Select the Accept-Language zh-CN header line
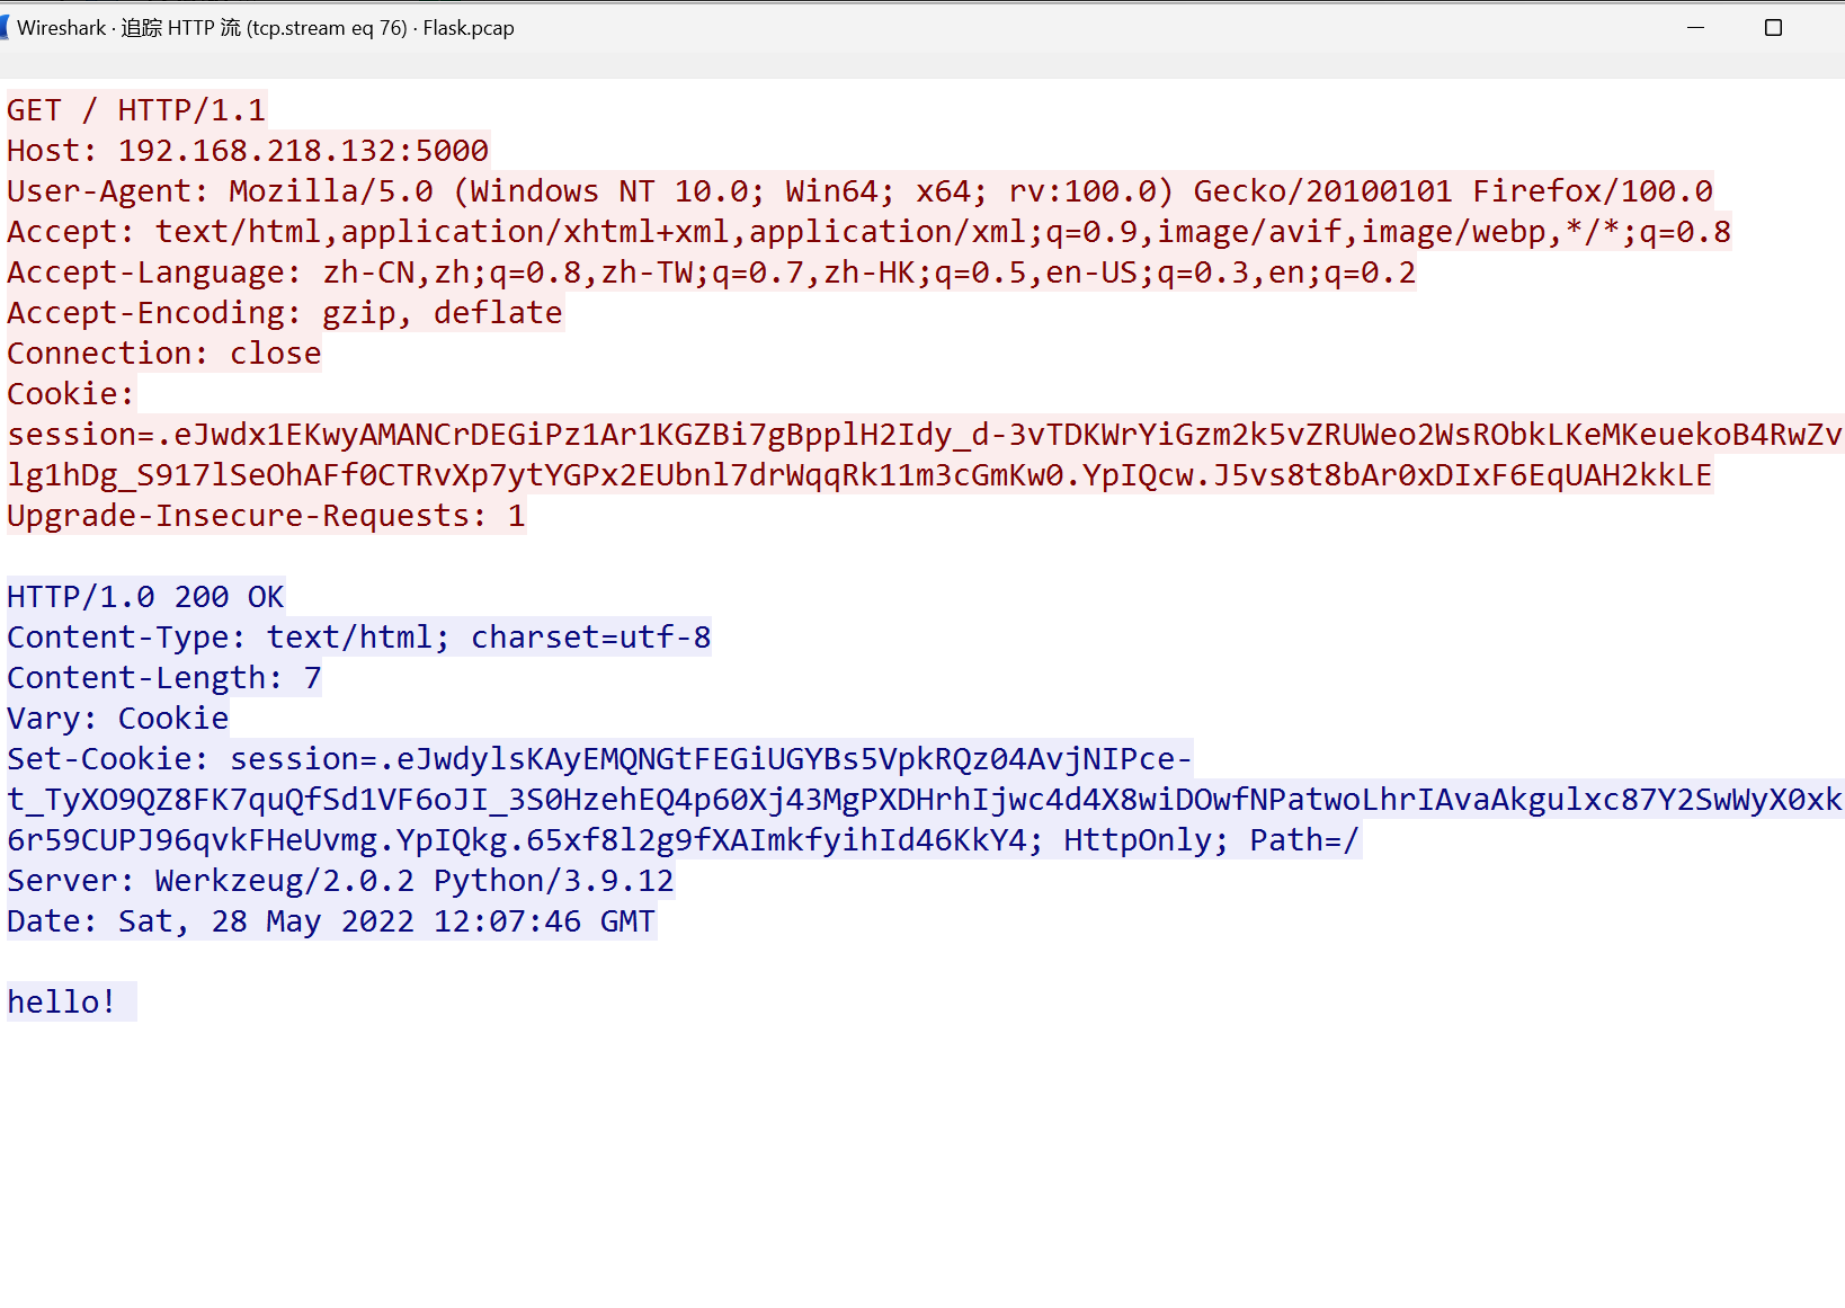Screen dimensions: 1845x1308 (x=710, y=273)
